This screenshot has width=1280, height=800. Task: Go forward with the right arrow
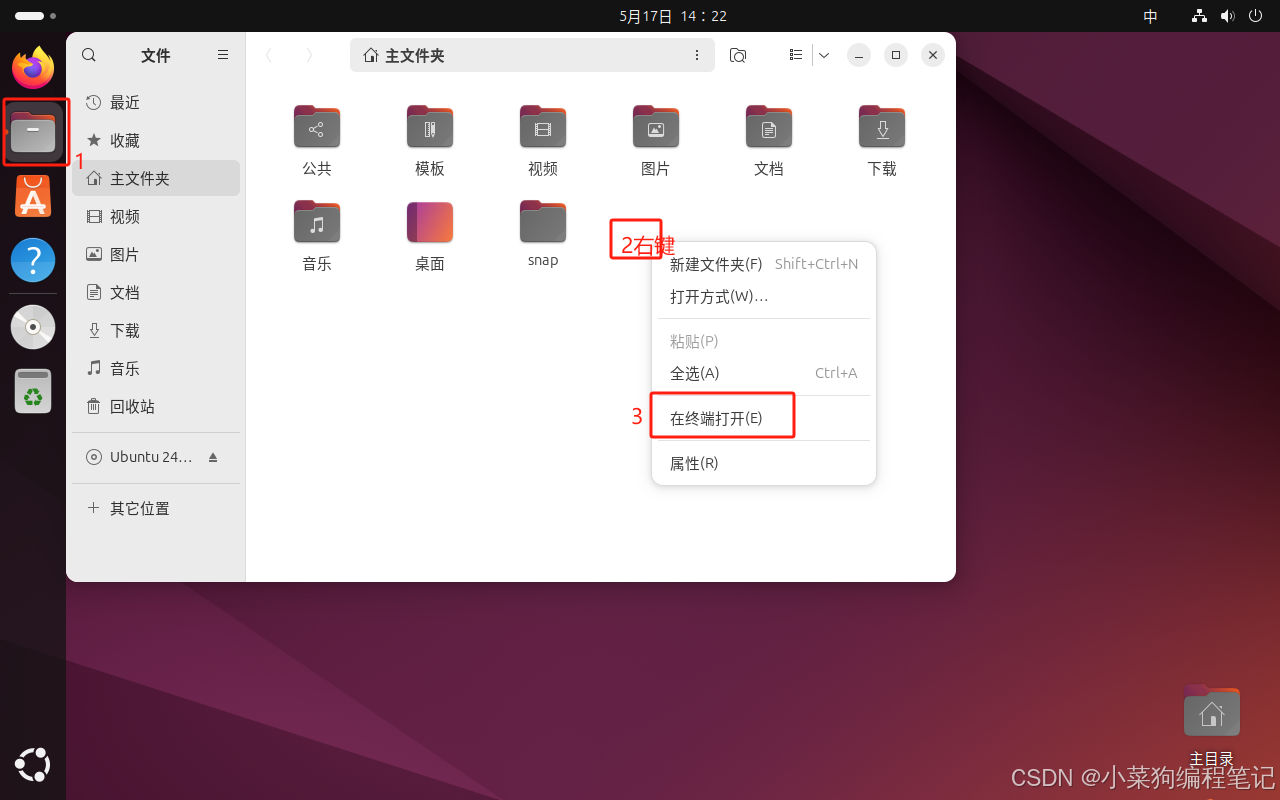coord(309,55)
